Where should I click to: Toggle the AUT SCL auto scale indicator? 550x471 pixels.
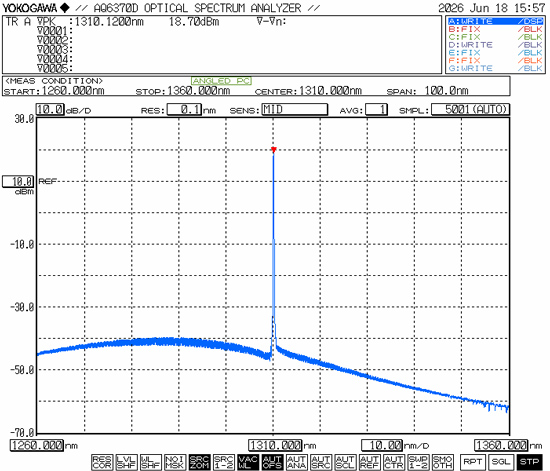tap(346, 462)
